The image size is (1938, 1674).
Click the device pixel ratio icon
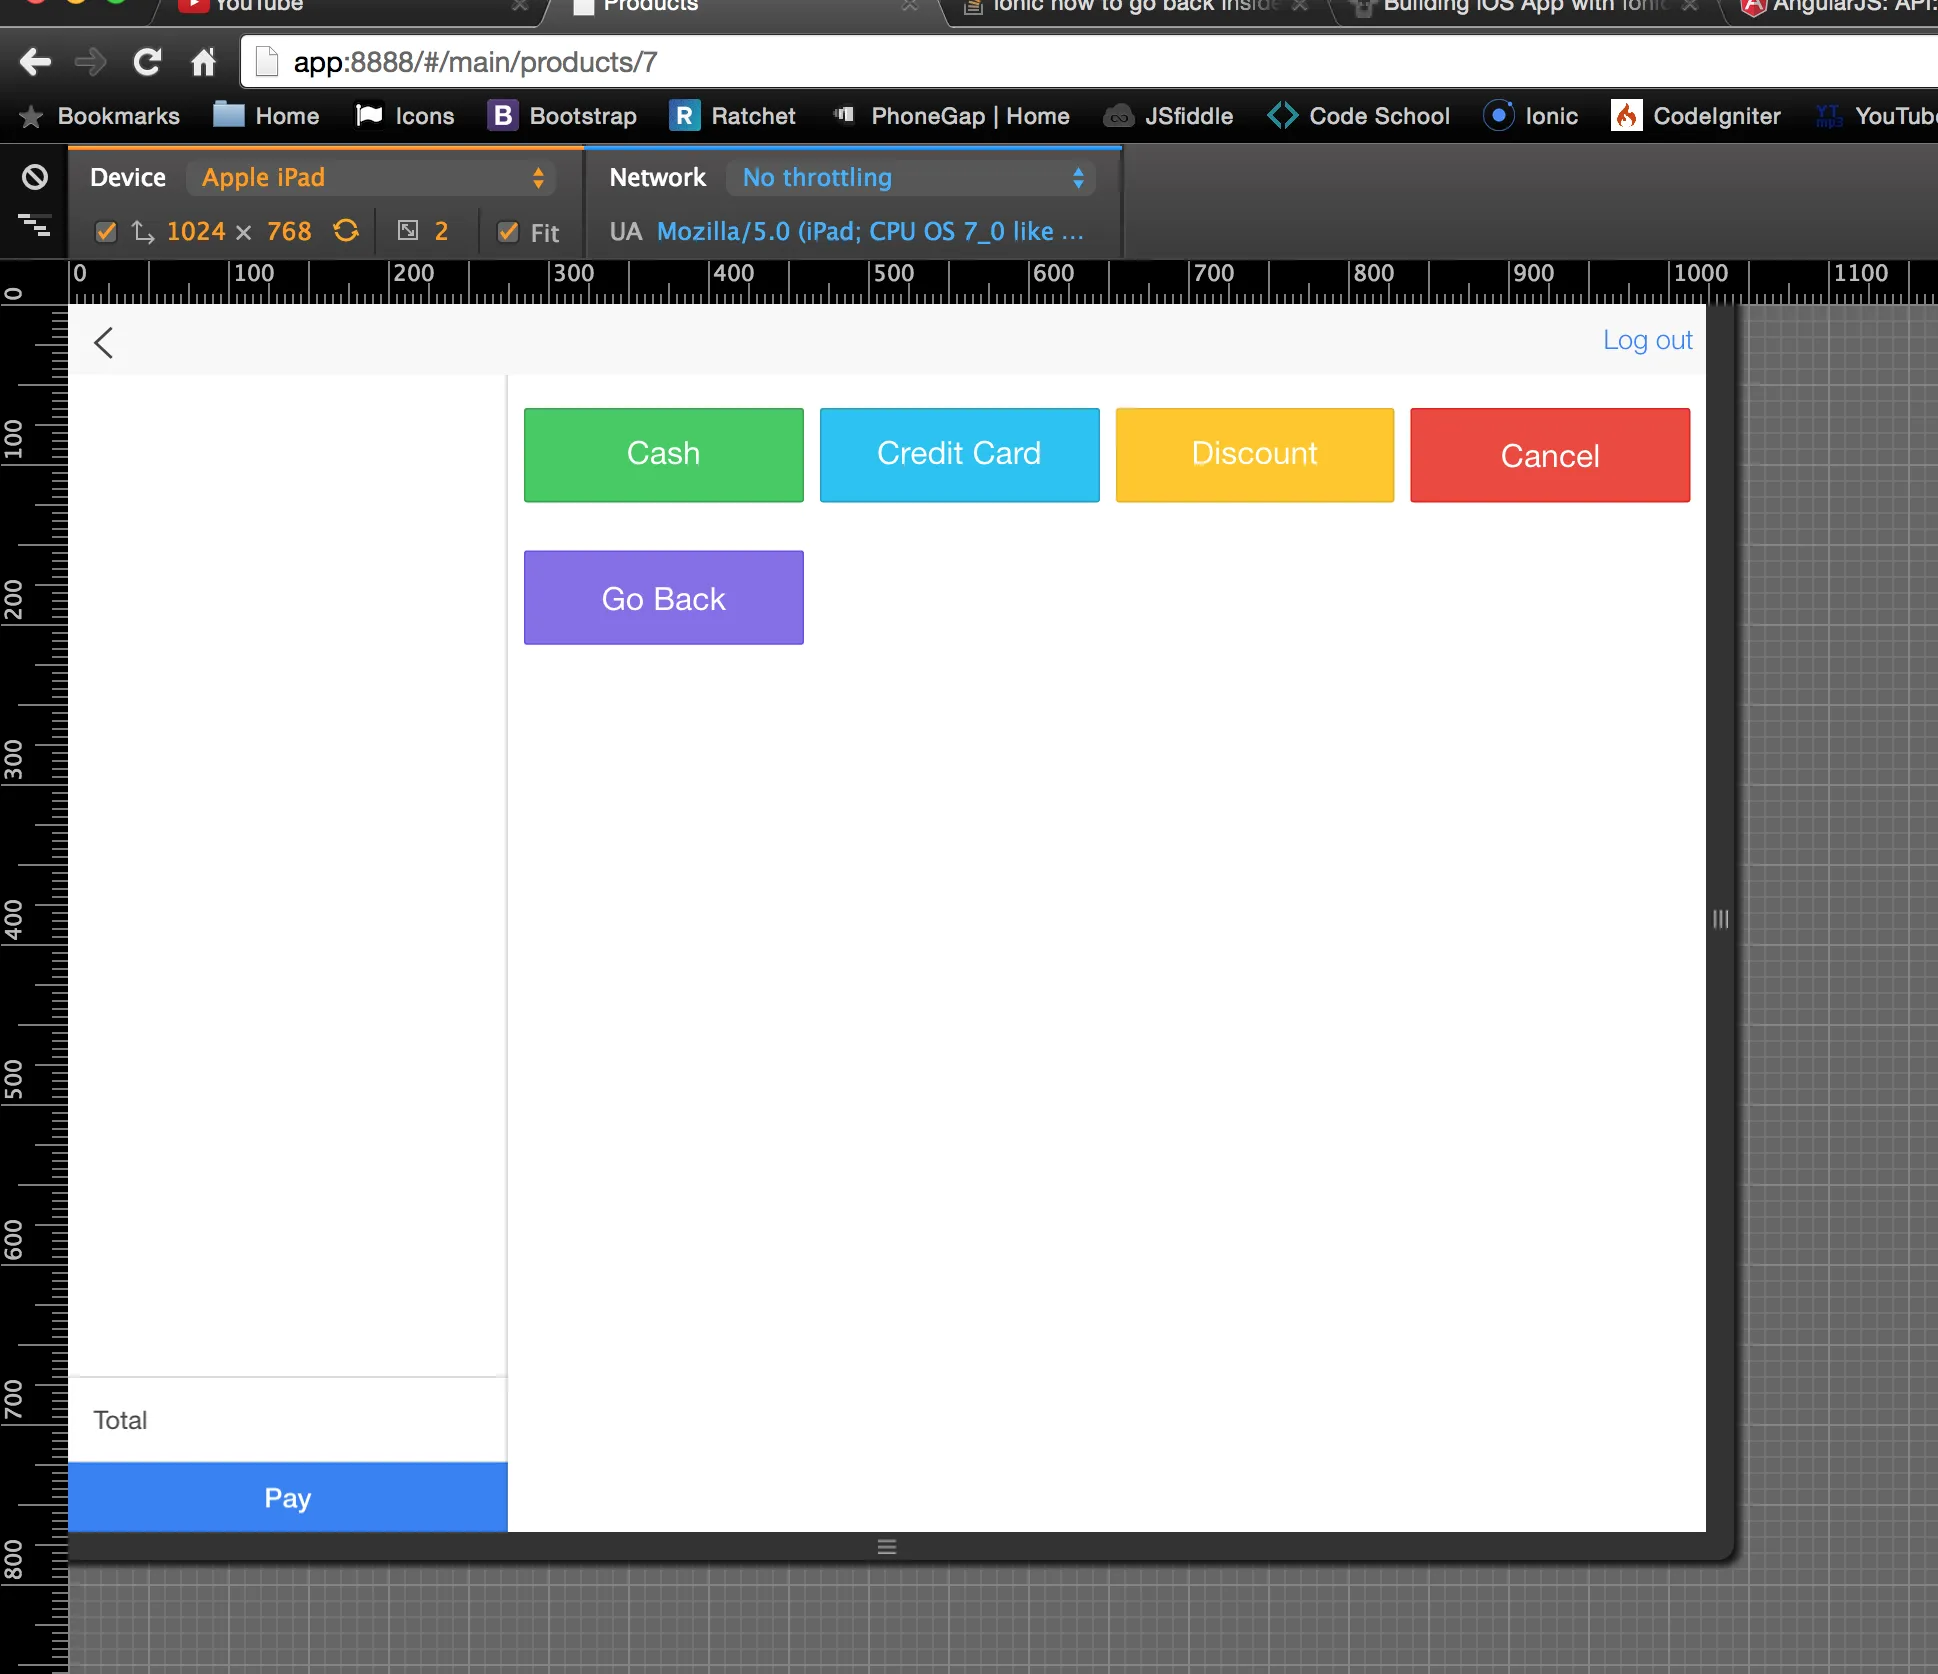coord(408,231)
